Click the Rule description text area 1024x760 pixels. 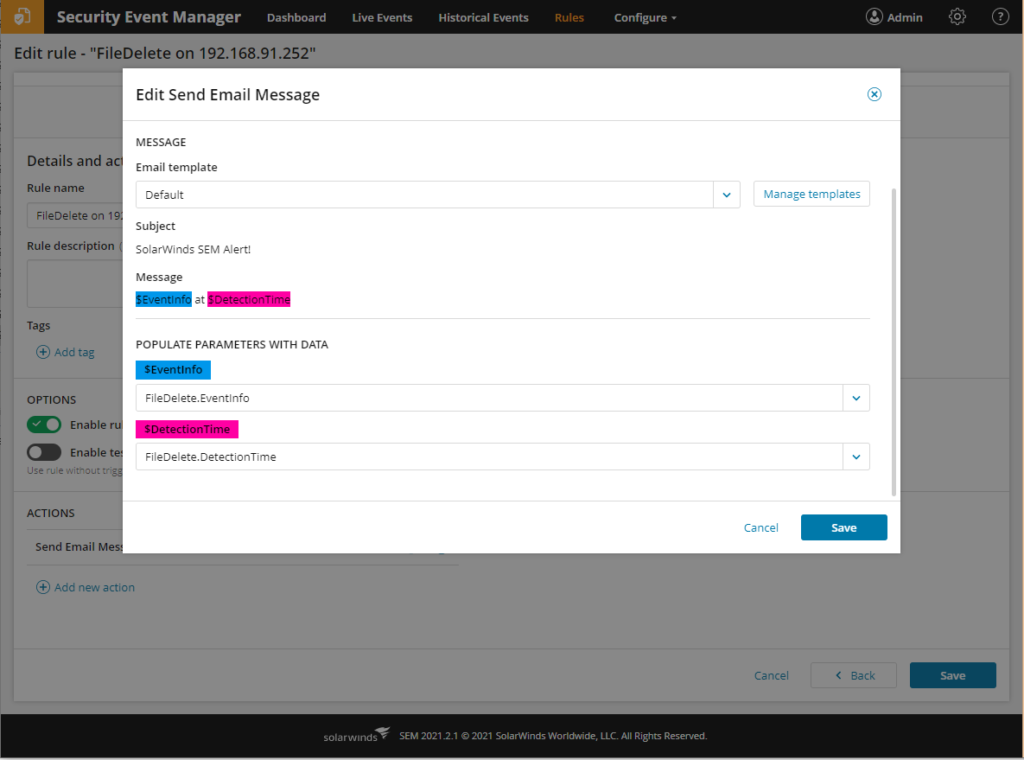(75, 283)
